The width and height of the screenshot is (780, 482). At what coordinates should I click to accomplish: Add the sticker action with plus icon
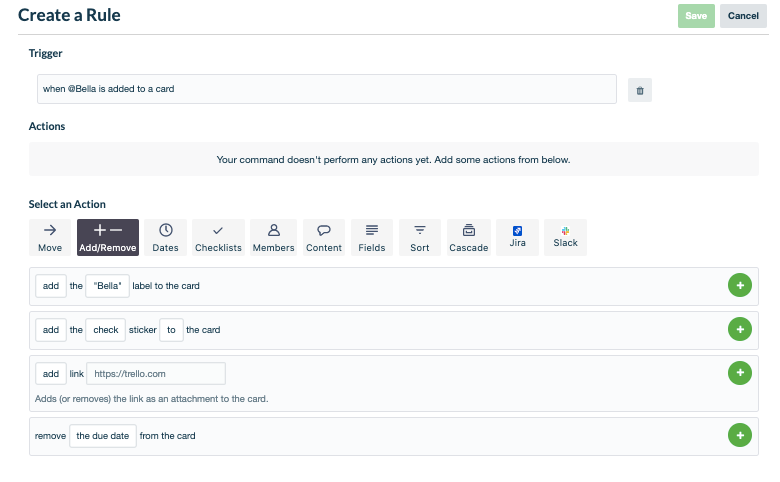tap(740, 329)
